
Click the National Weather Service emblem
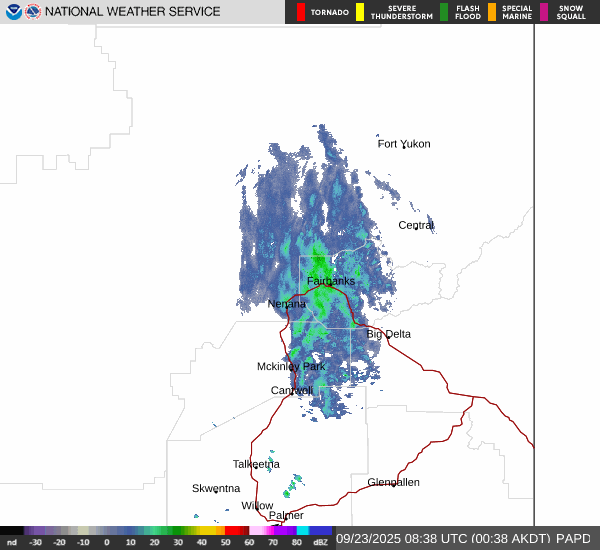pos(33,12)
